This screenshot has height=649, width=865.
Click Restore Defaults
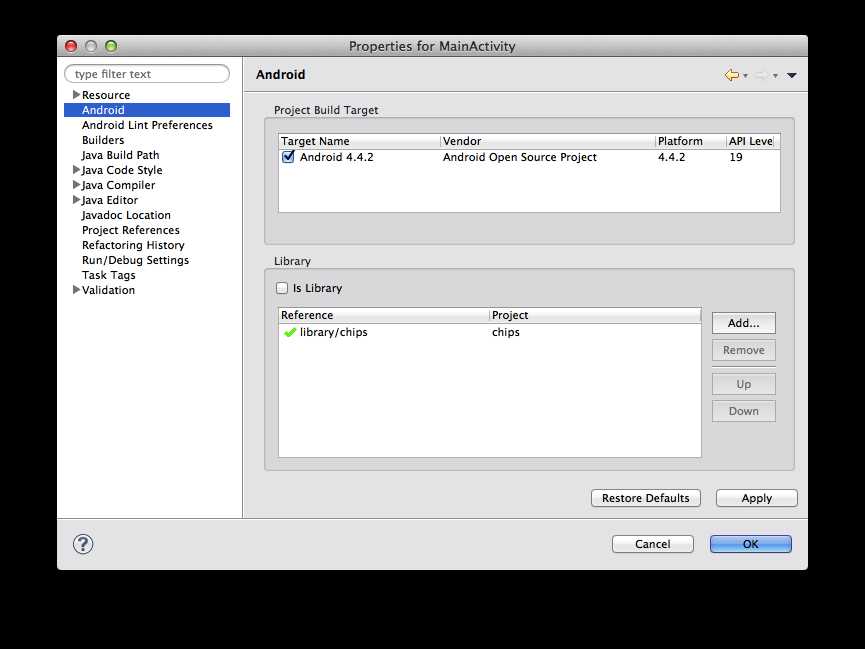(x=645, y=498)
